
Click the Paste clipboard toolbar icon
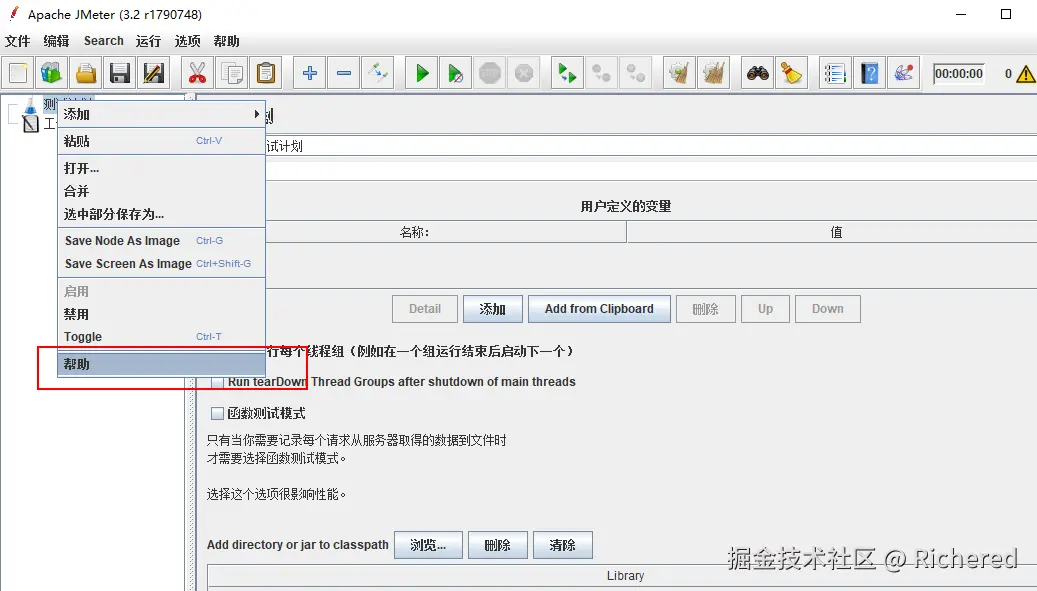click(x=265, y=73)
